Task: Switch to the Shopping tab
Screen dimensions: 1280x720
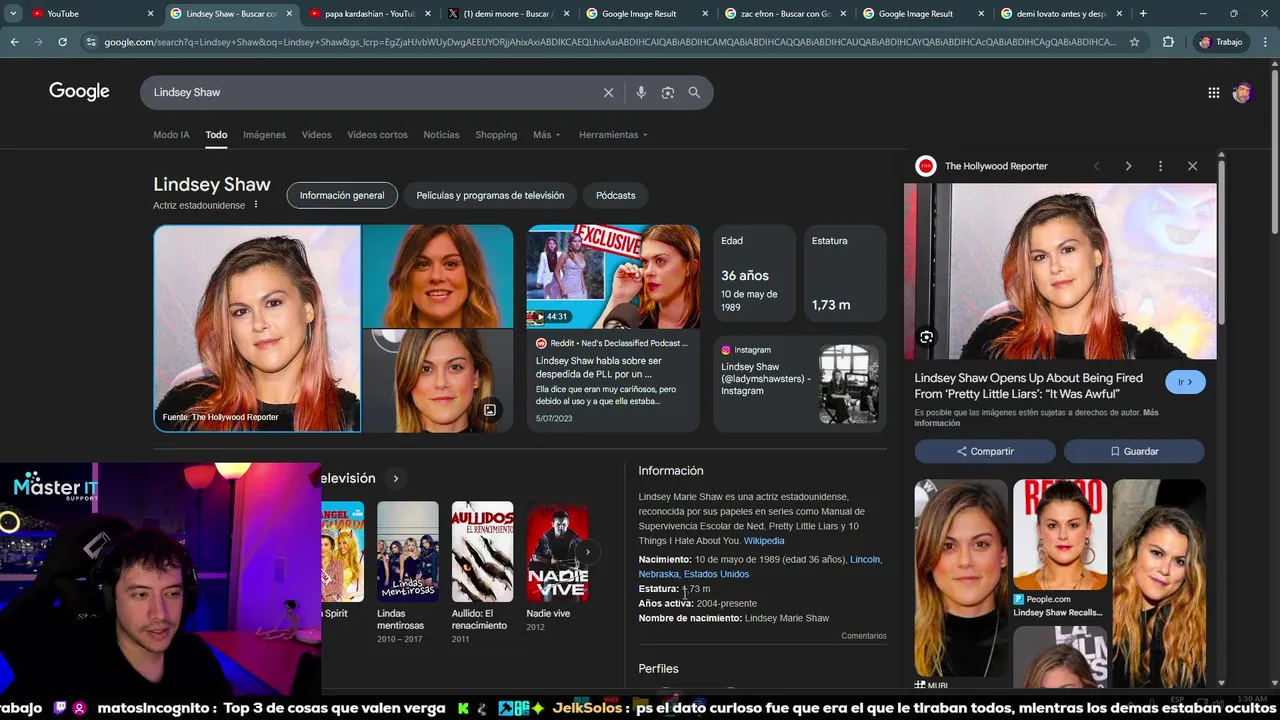Action: coord(496,135)
